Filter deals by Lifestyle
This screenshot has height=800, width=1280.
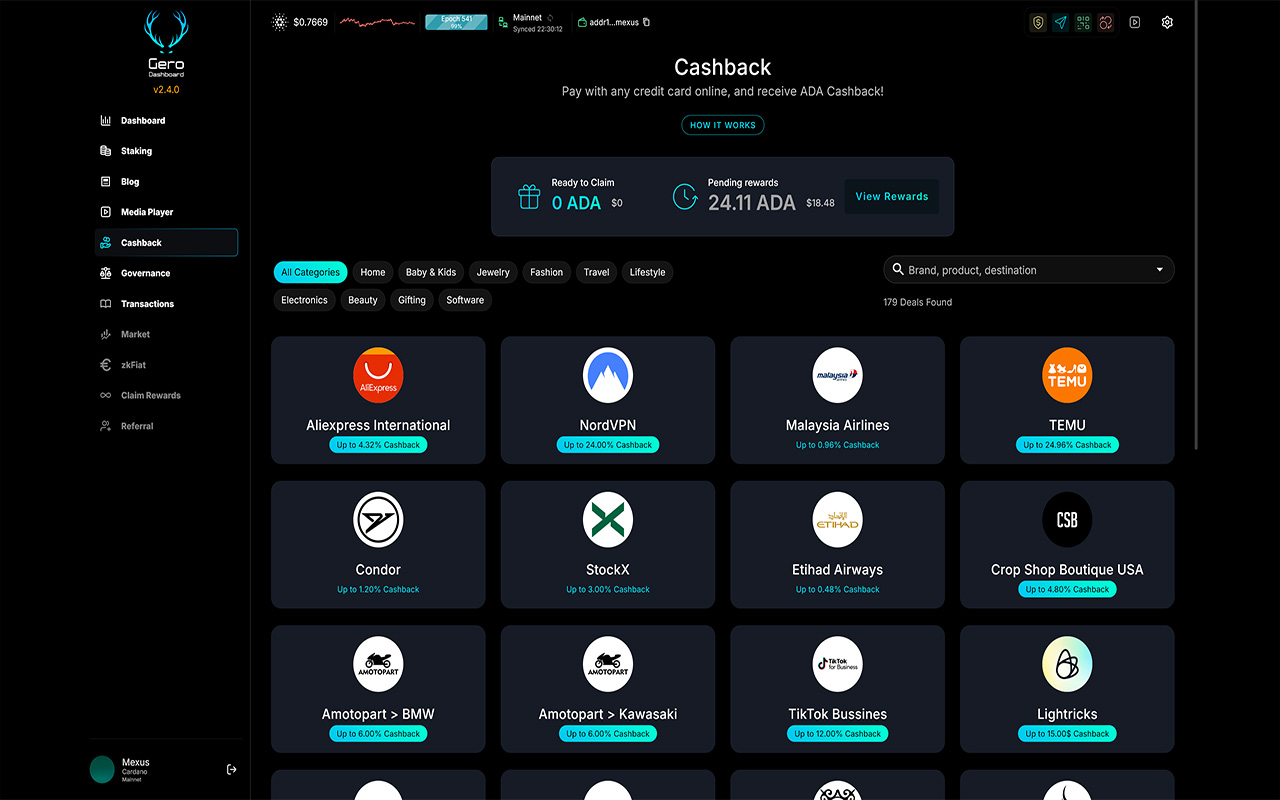pyautogui.click(x=648, y=272)
